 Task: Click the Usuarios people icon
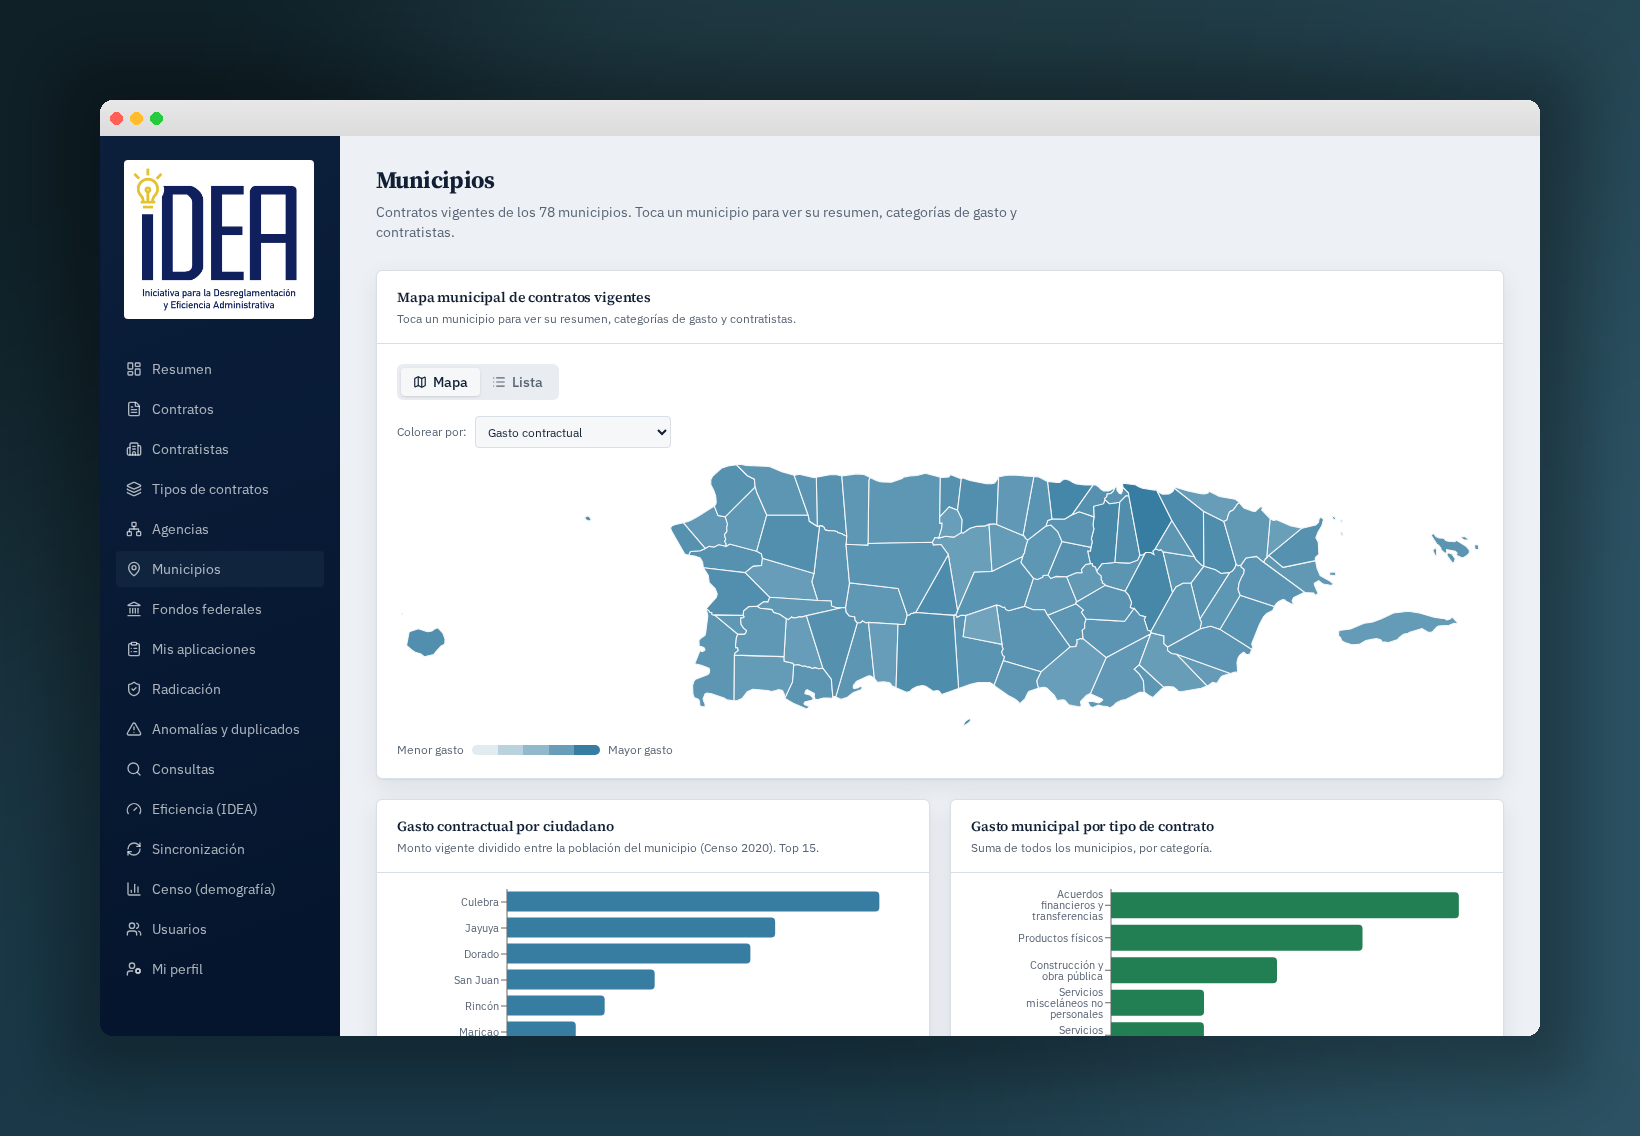click(134, 929)
